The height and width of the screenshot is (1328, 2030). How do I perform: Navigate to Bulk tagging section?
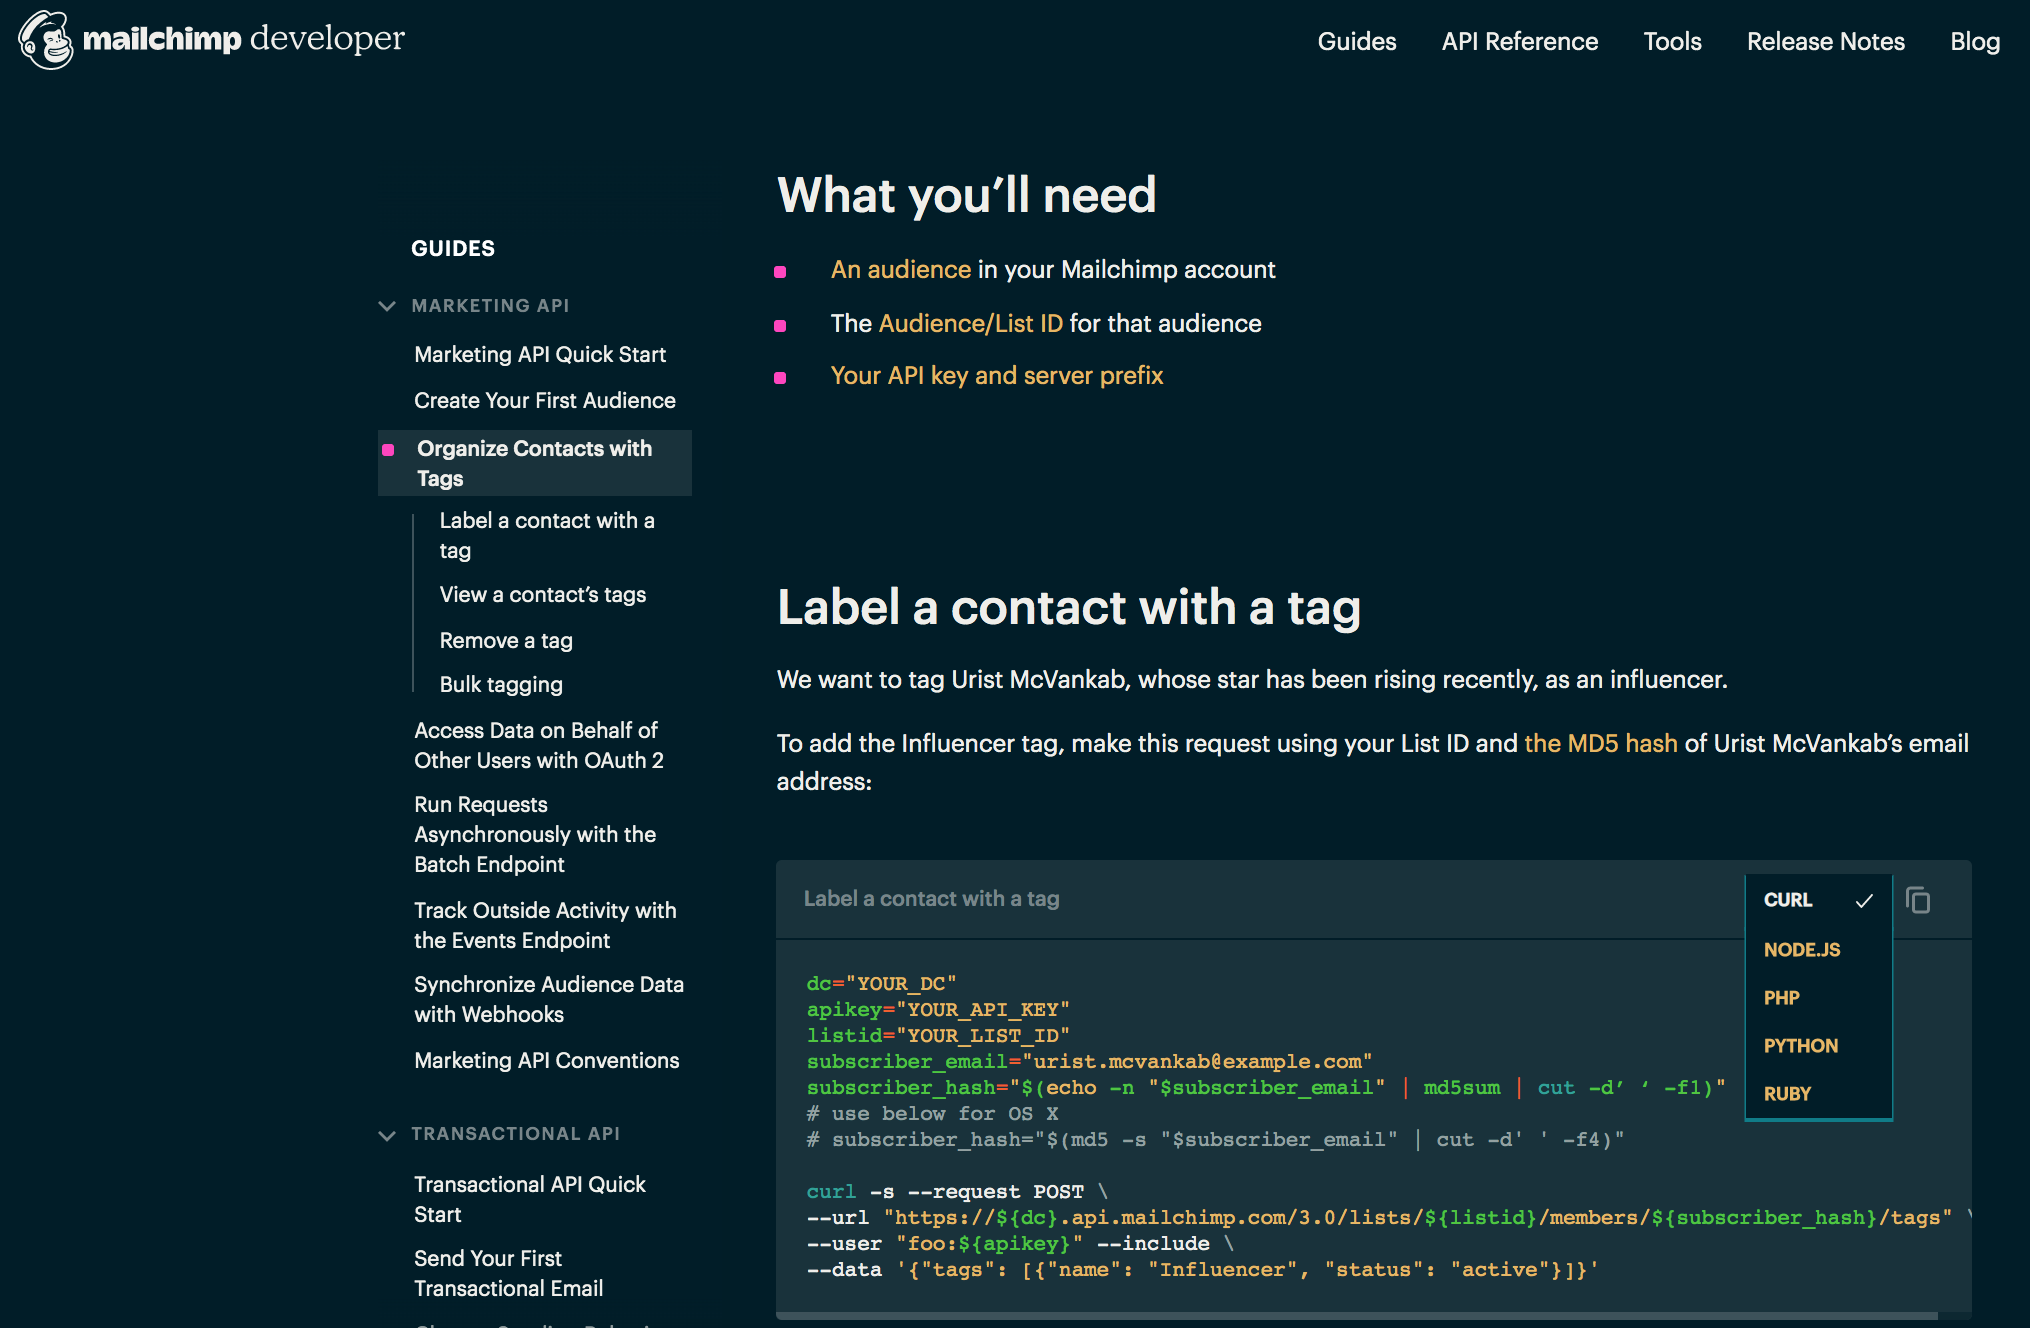coord(502,683)
